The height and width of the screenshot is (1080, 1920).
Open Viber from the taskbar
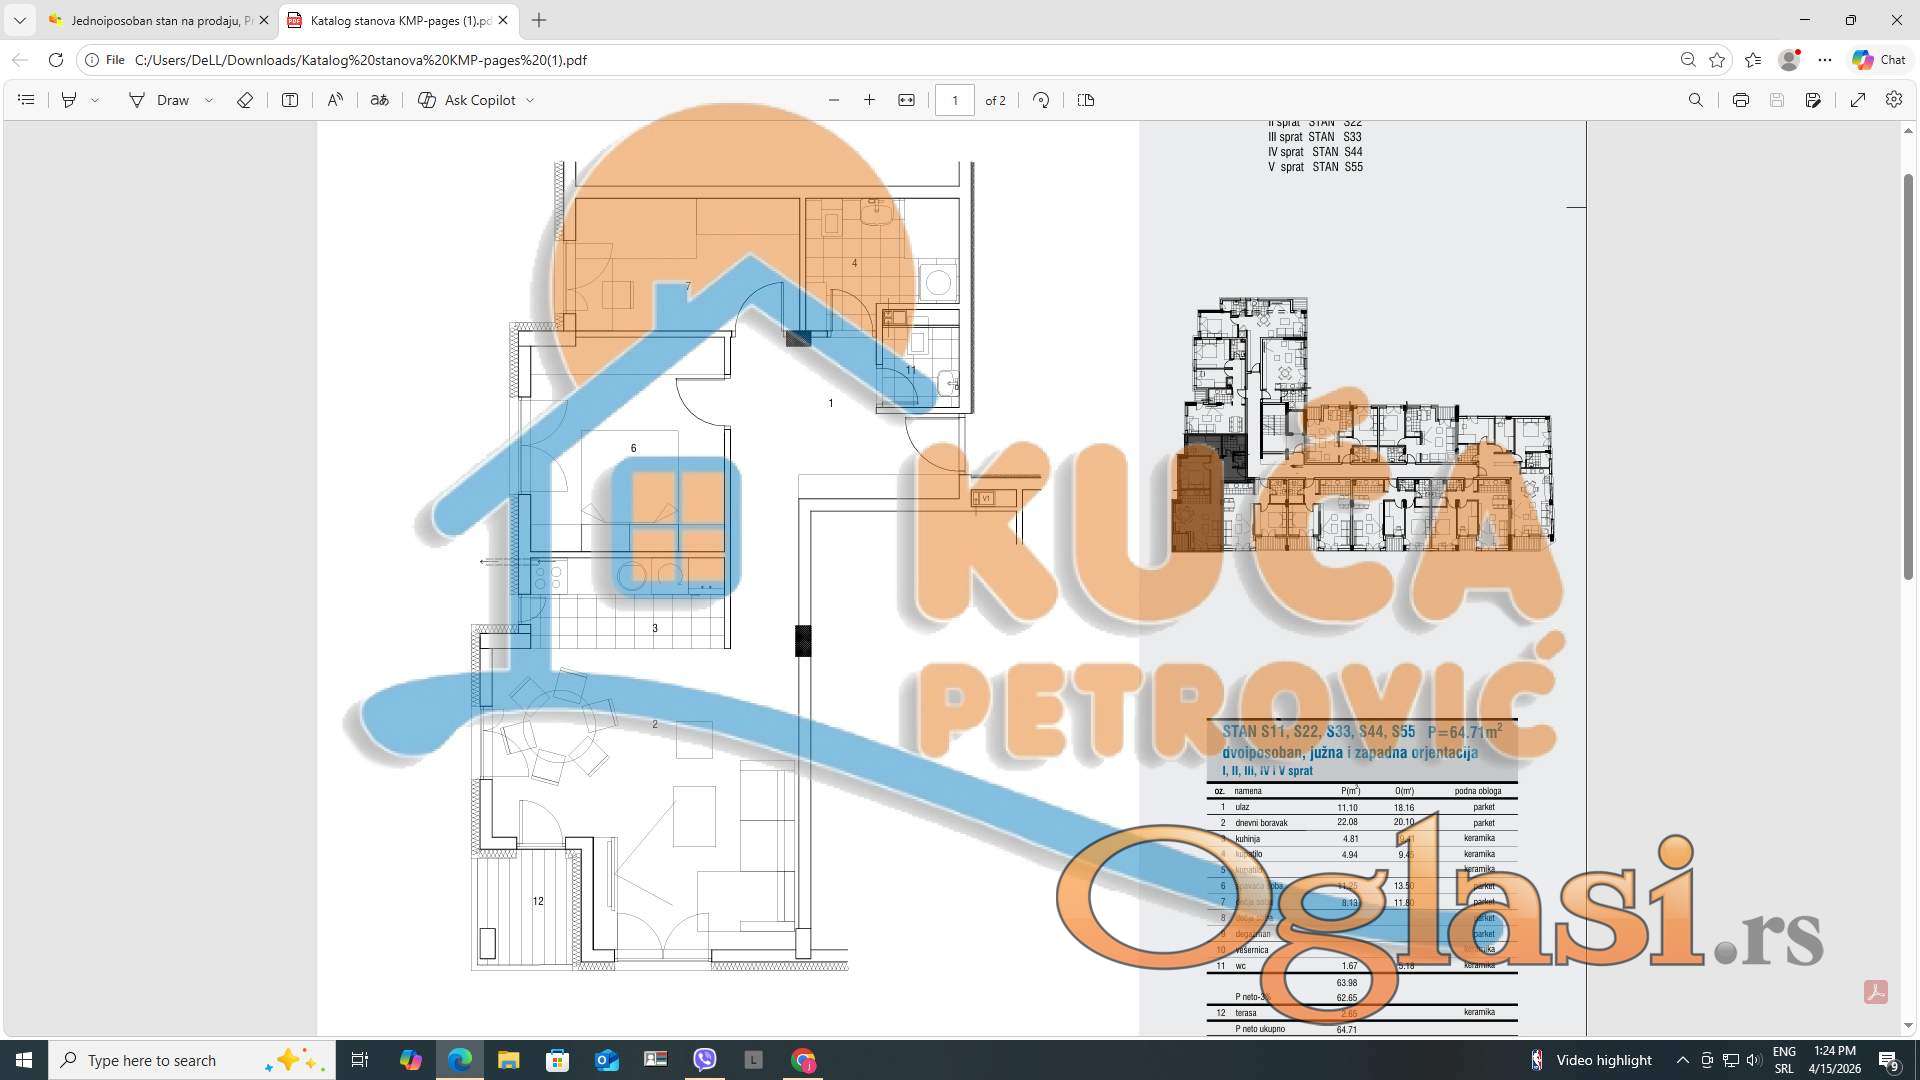point(704,1060)
